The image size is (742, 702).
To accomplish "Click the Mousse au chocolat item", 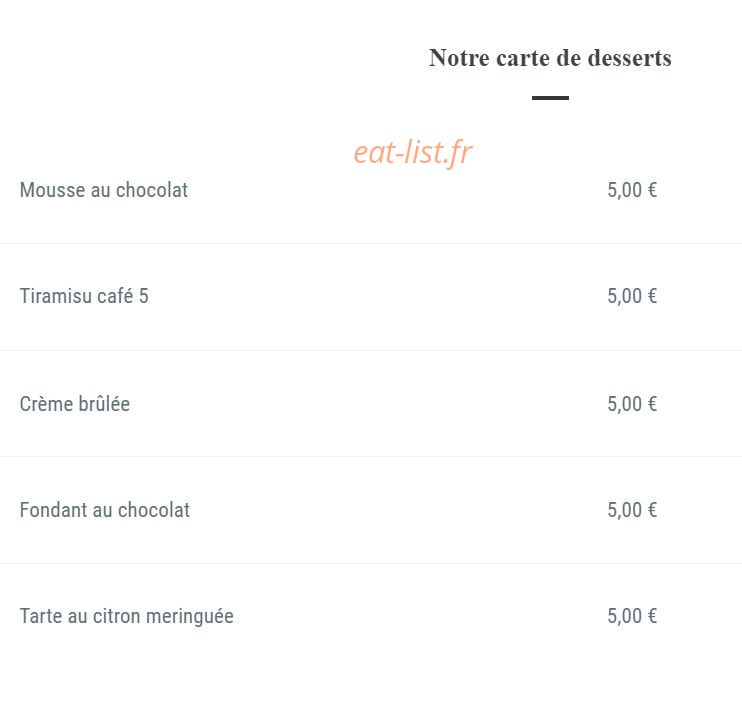I will click(104, 190).
